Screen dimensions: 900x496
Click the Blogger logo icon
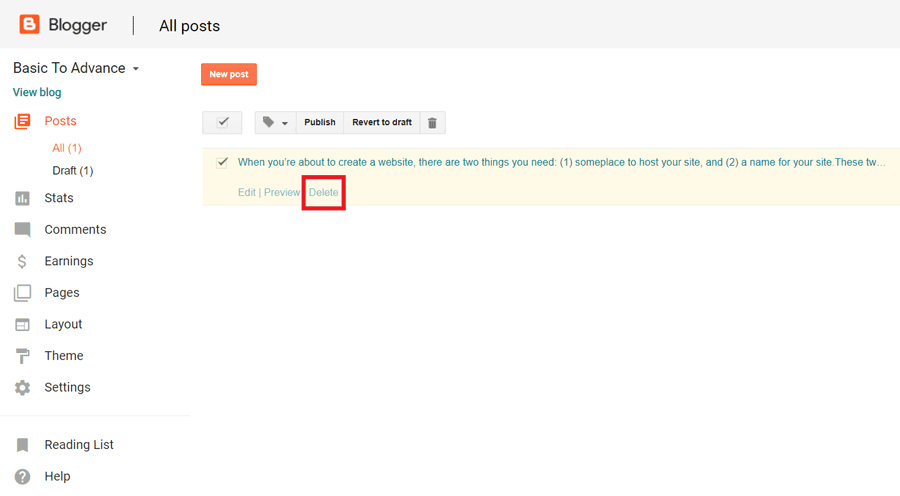30,24
